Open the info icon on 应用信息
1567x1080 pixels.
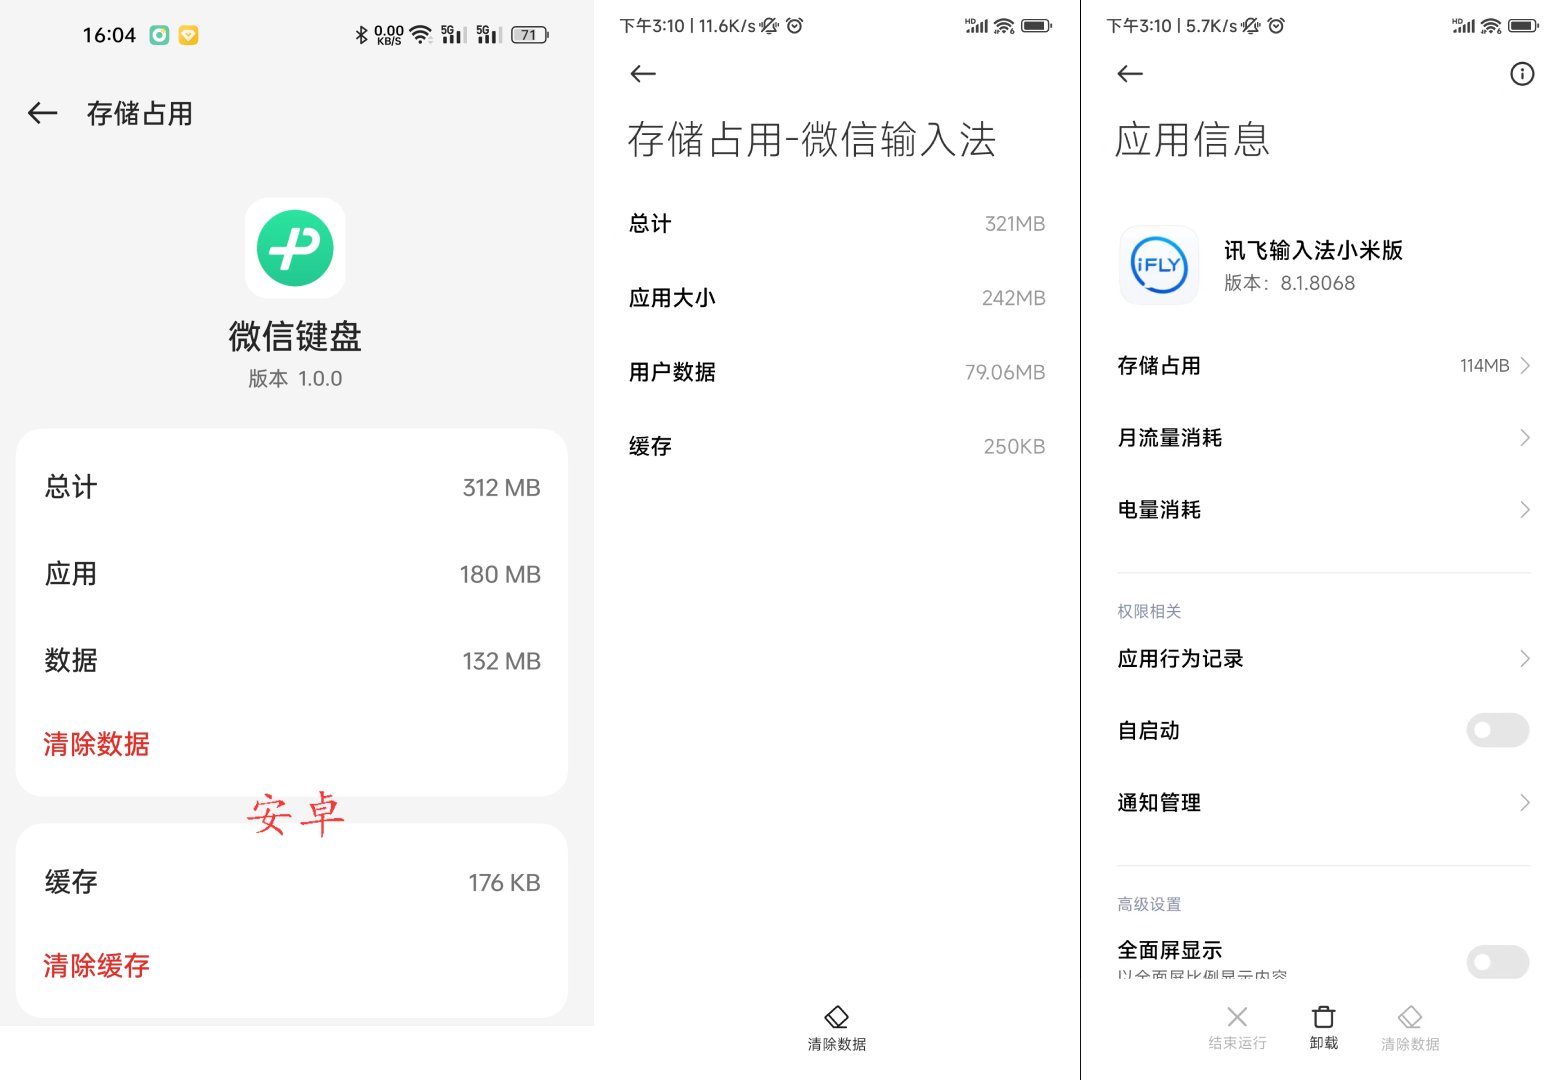tap(1521, 74)
